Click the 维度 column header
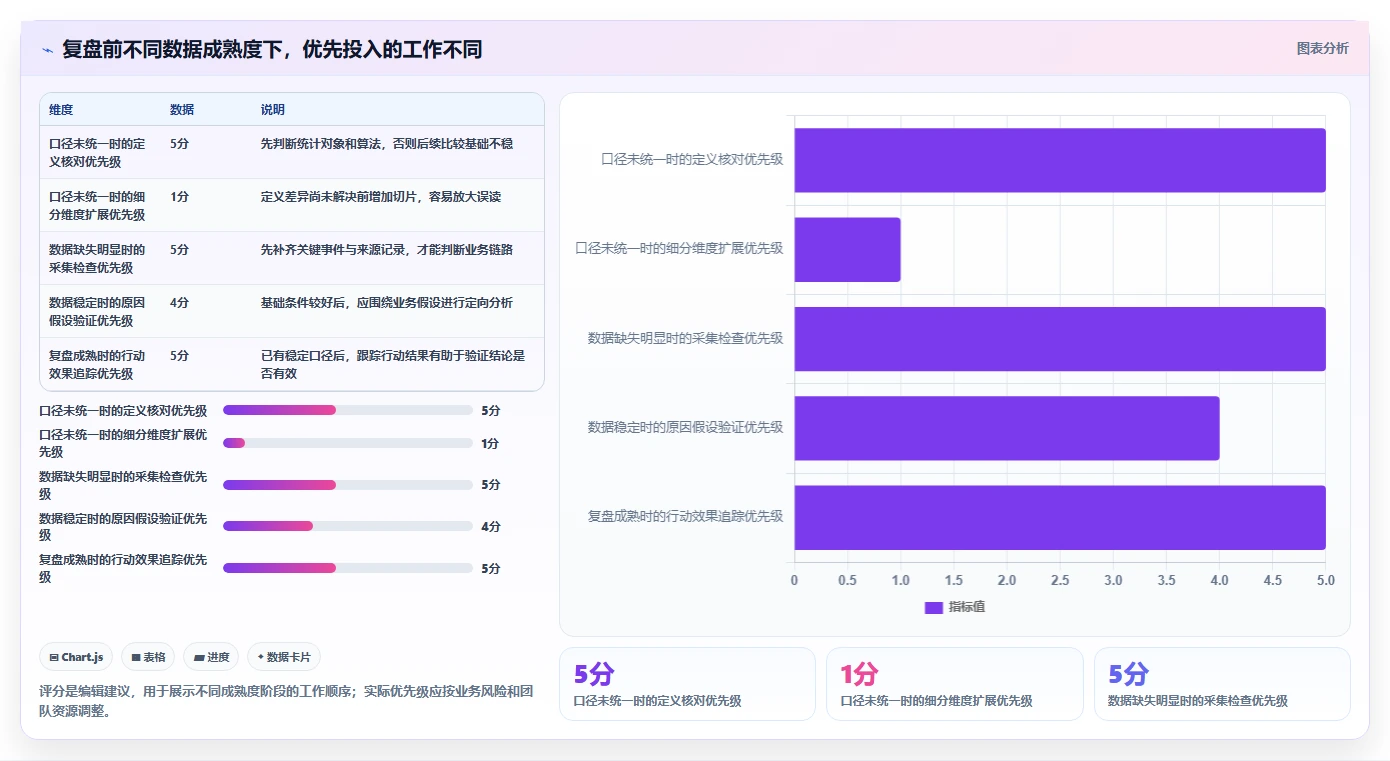This screenshot has height=761, width=1390. 61,110
